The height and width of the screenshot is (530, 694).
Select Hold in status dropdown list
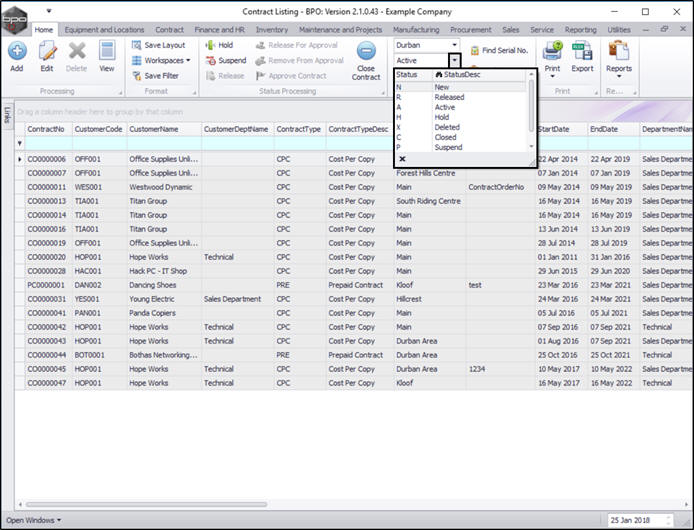461,117
